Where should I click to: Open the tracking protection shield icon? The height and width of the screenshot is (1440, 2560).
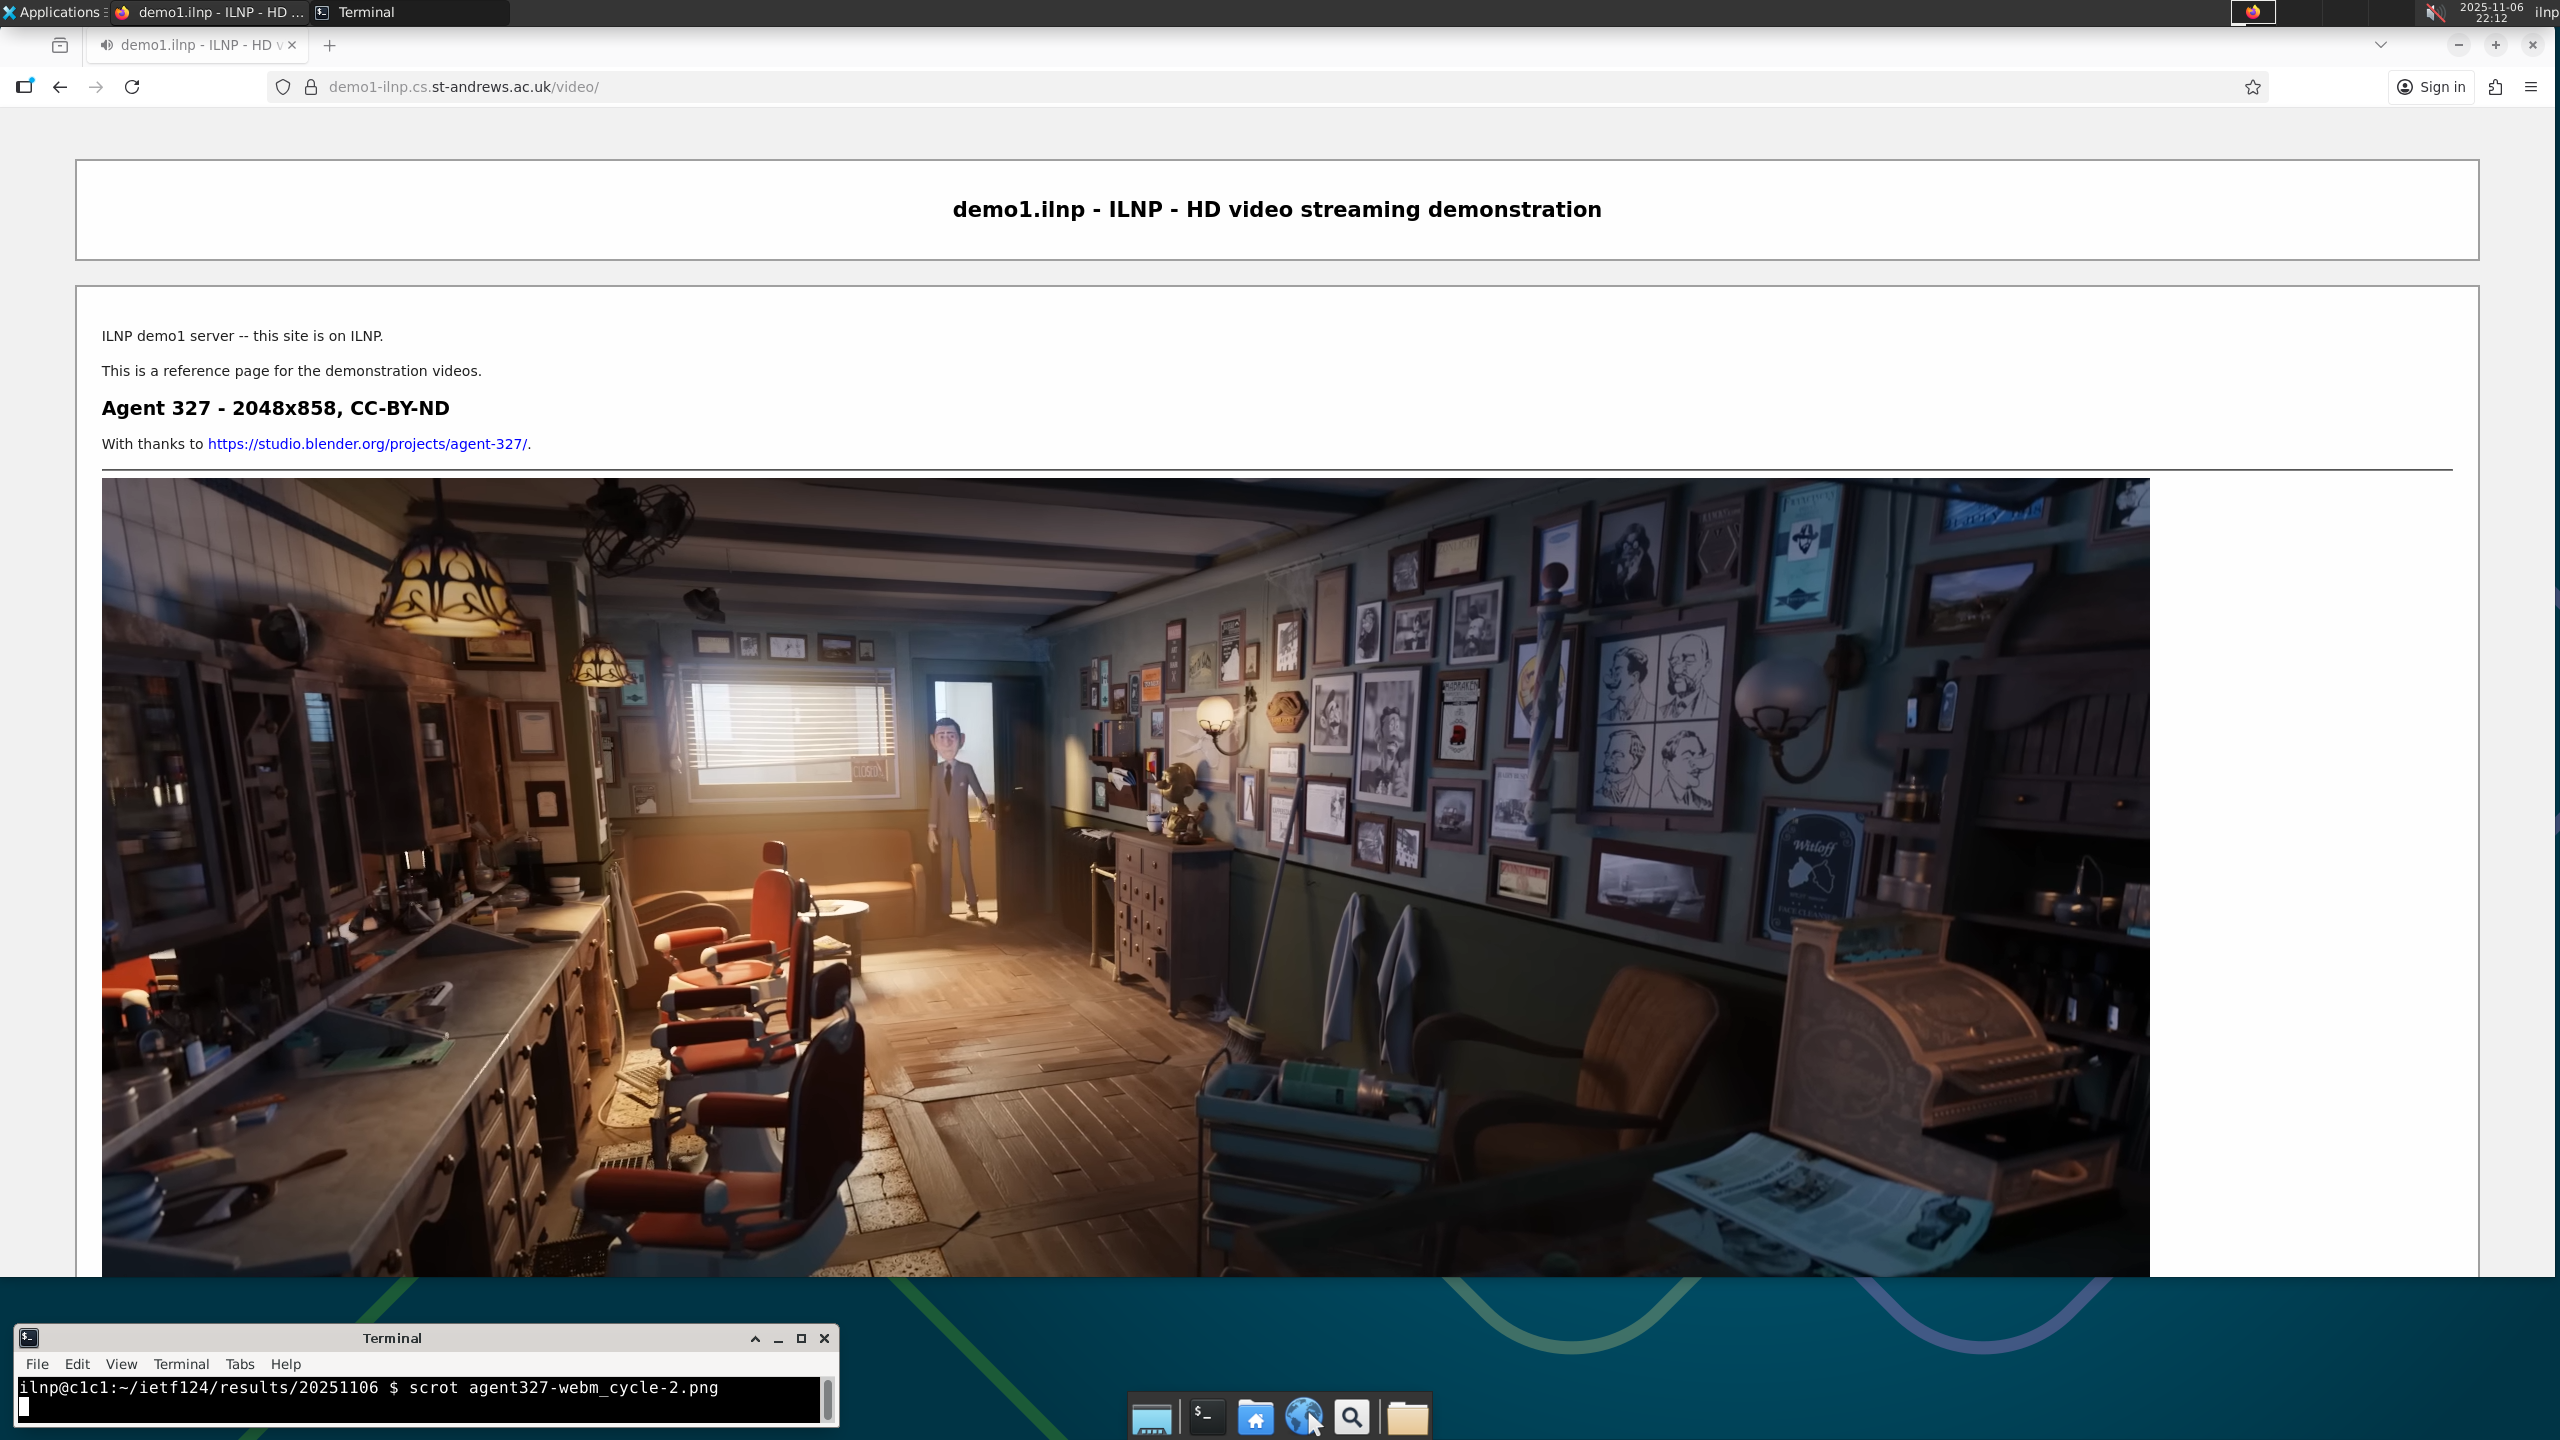(x=283, y=87)
